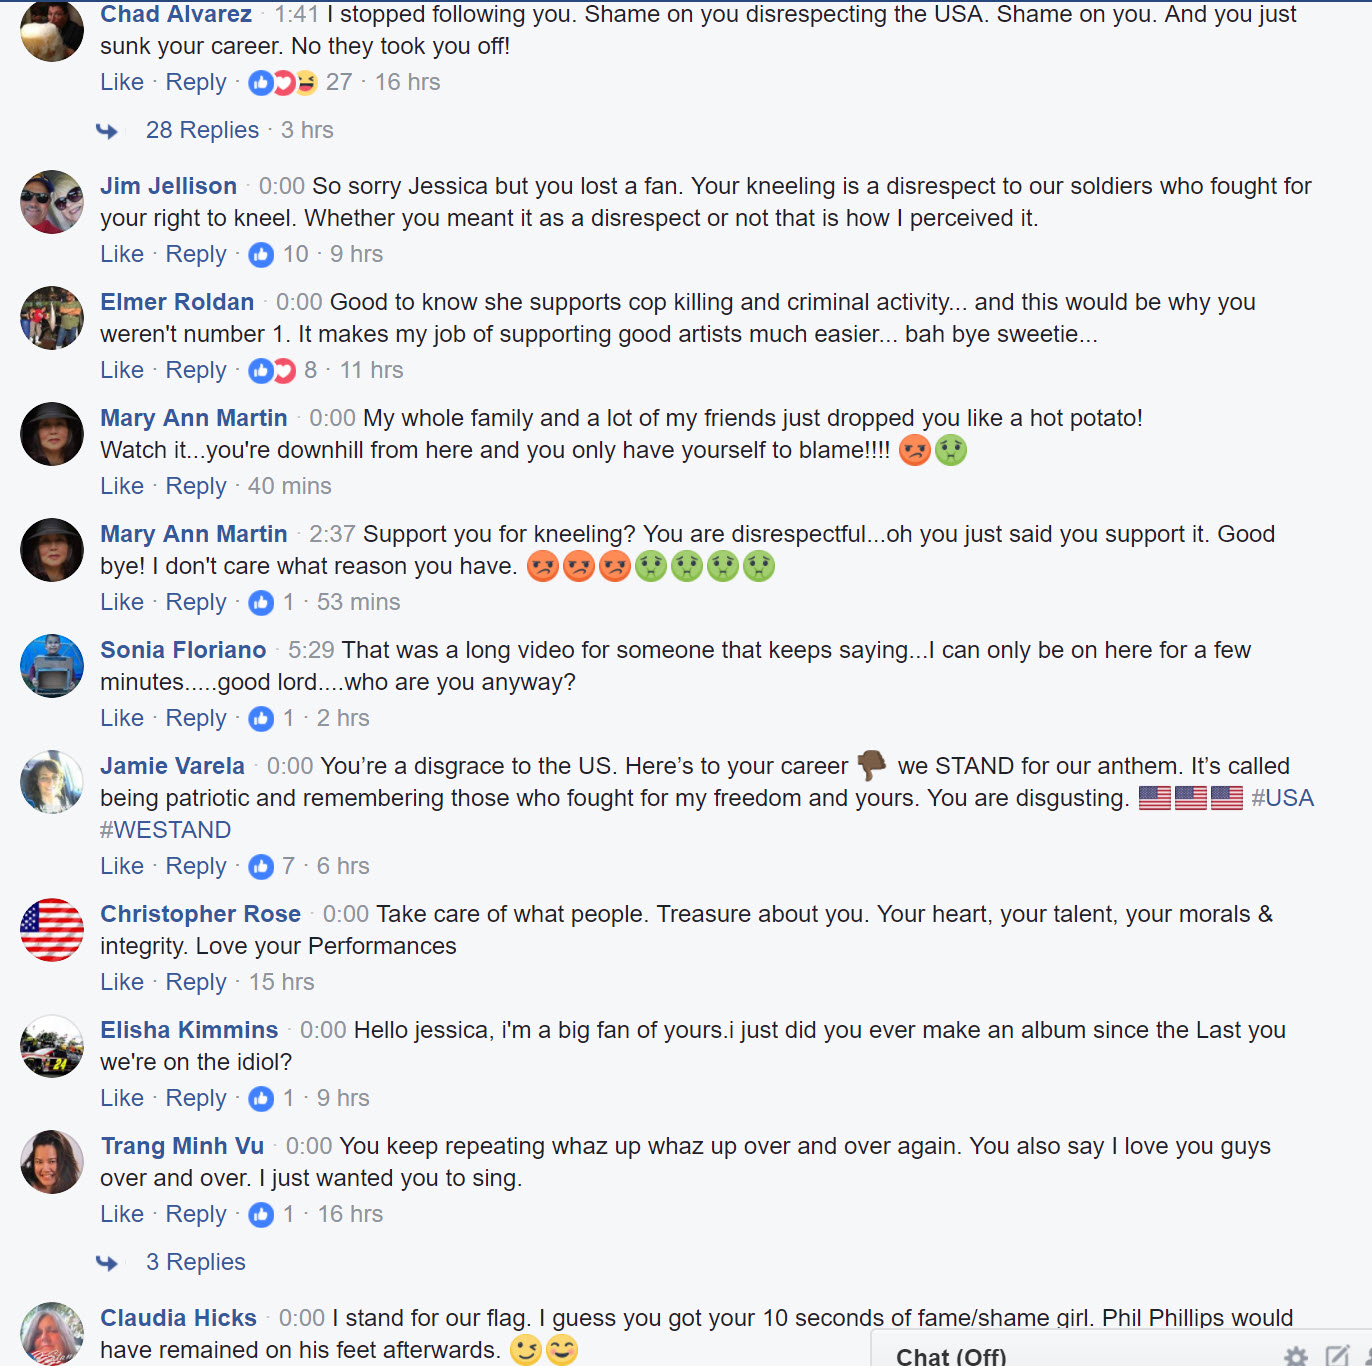The image size is (1372, 1366).
Task: Click reaction icons on Chad Alvarez's comment
Action: tap(283, 83)
